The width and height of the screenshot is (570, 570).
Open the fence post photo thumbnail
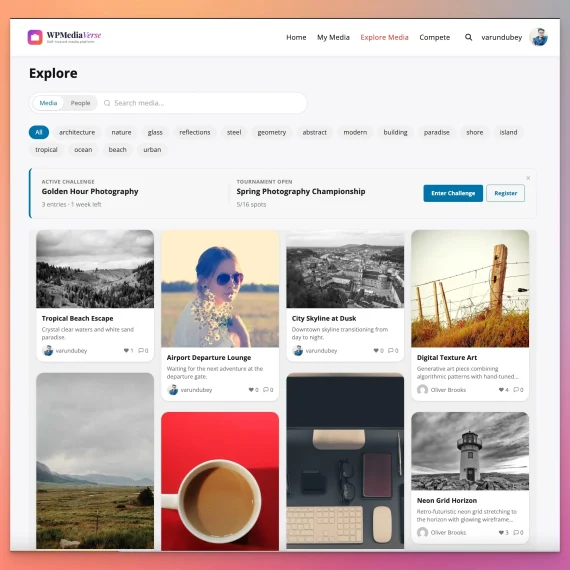click(470, 289)
